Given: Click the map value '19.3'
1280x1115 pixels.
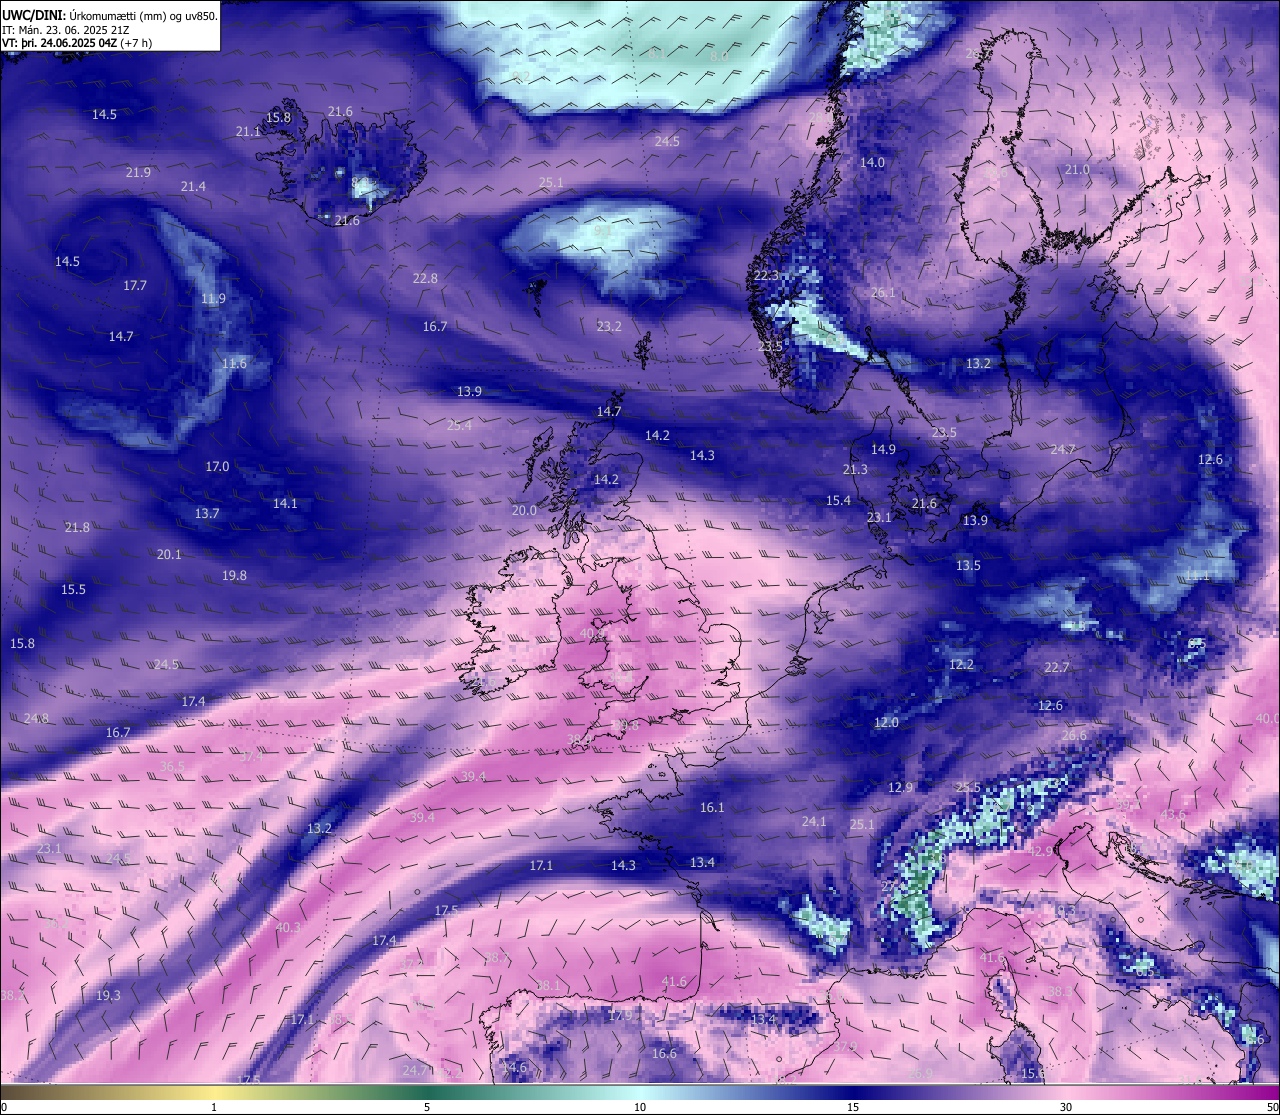Looking at the screenshot, I should click(108, 996).
